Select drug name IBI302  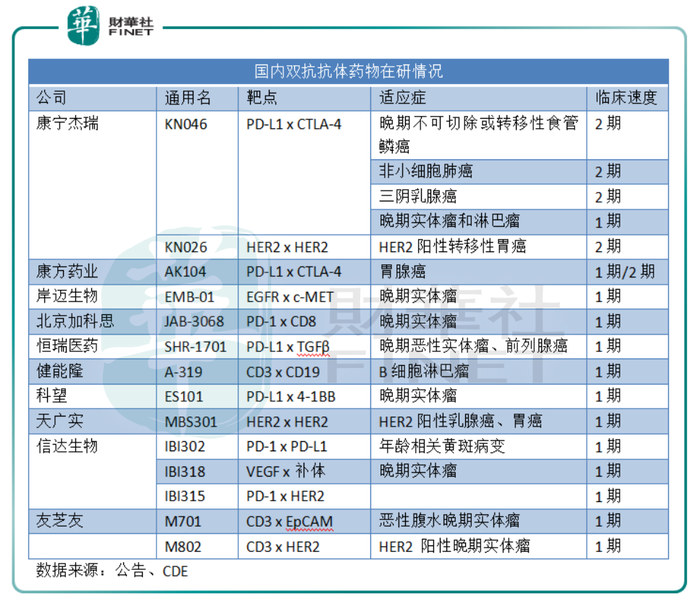[x=185, y=447]
